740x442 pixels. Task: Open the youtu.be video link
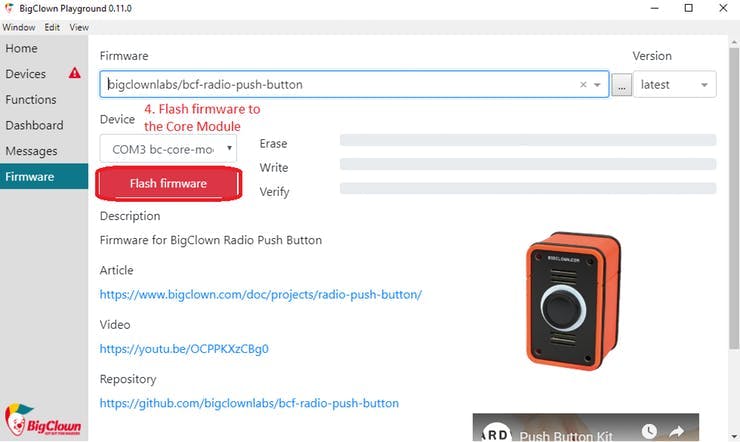(184, 349)
